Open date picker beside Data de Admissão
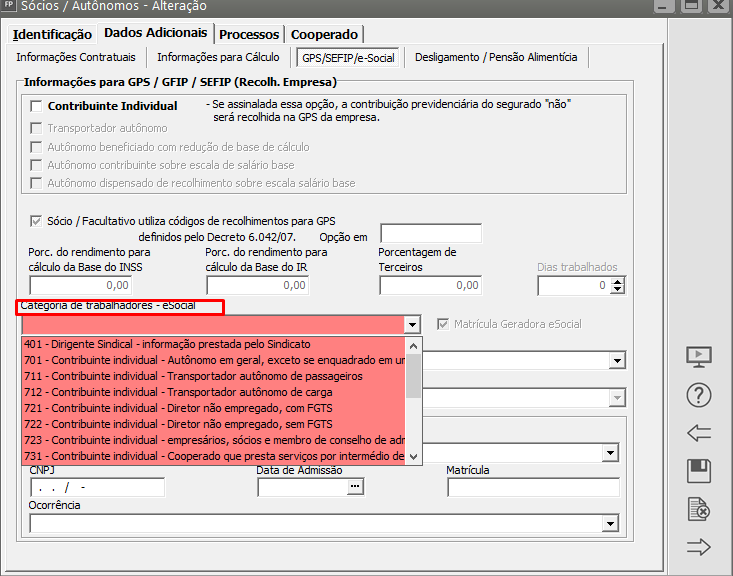This screenshot has height=576, width=733. 354,487
